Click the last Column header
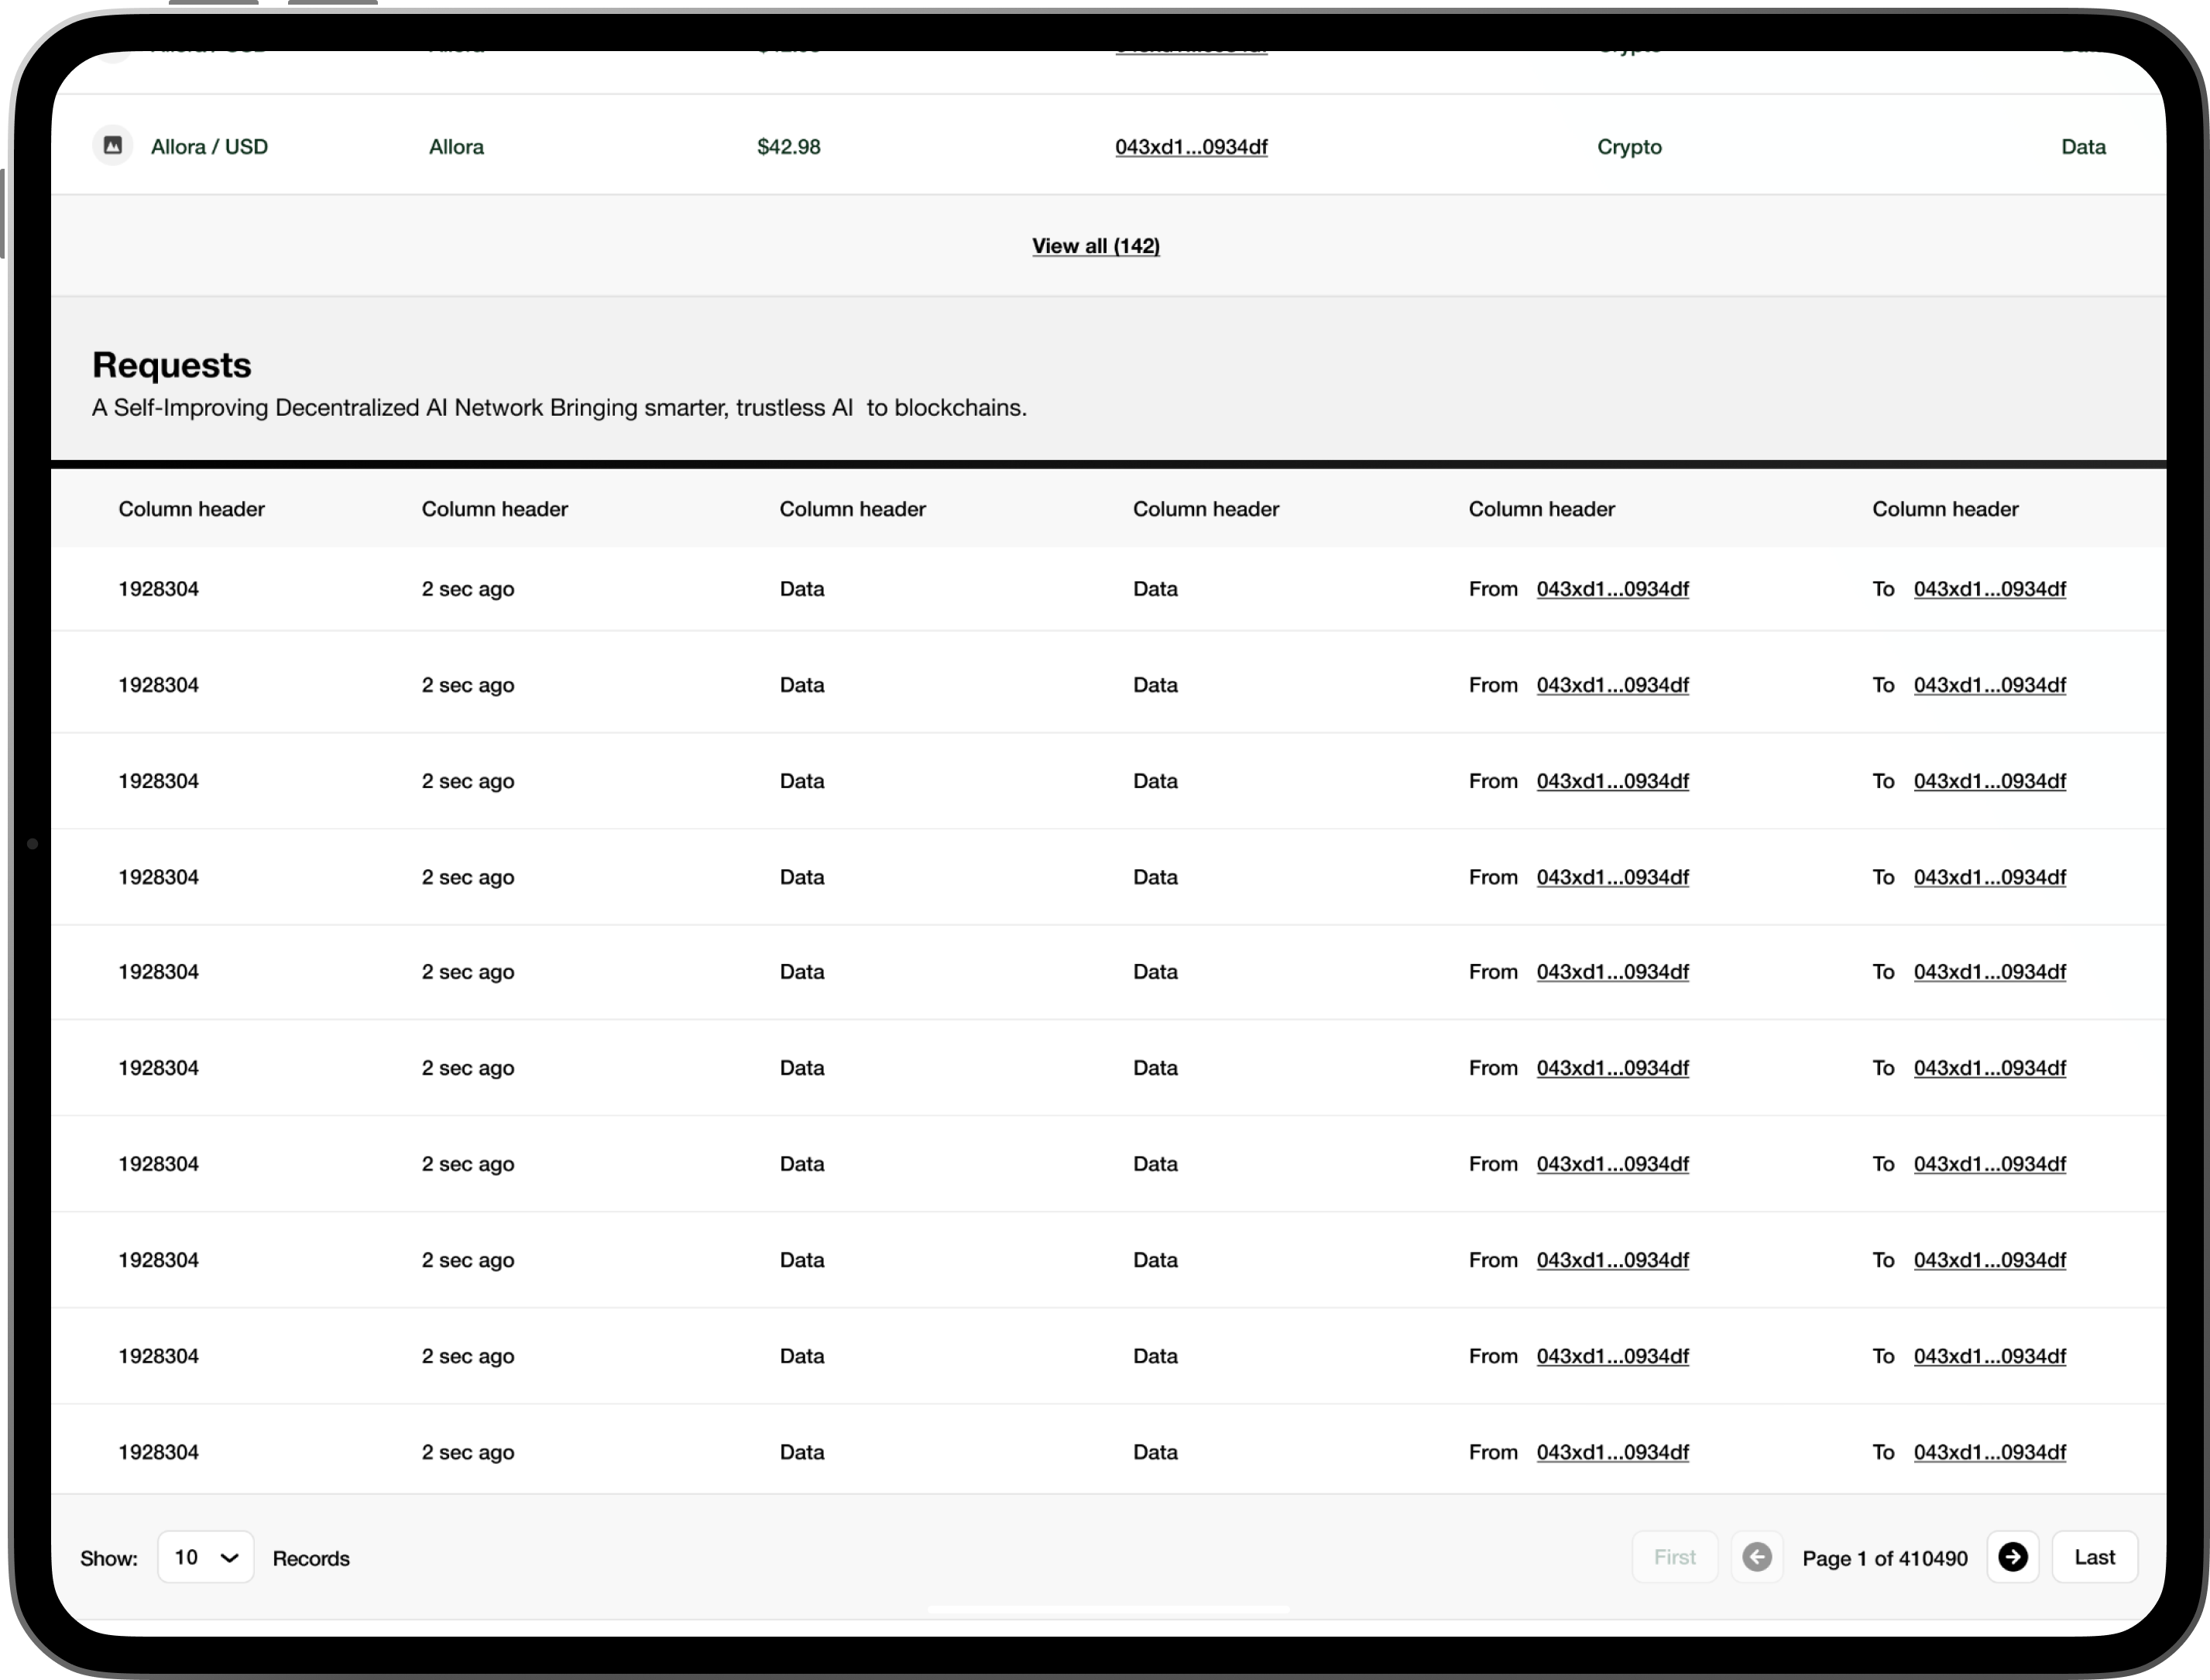 1945,509
